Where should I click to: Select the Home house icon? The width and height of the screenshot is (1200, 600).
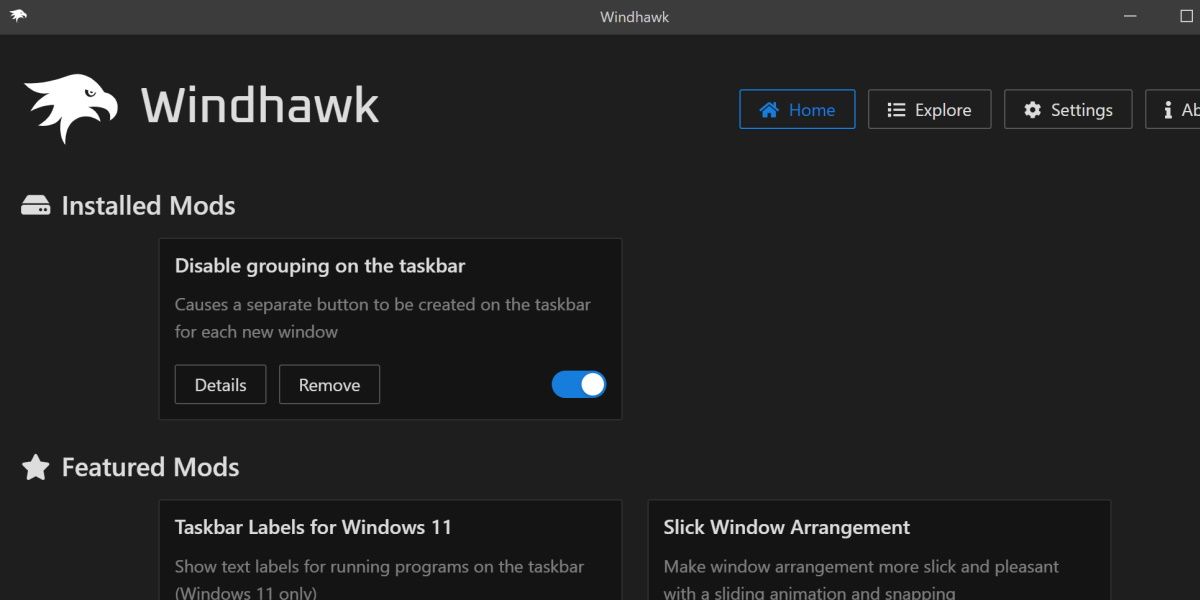[768, 110]
